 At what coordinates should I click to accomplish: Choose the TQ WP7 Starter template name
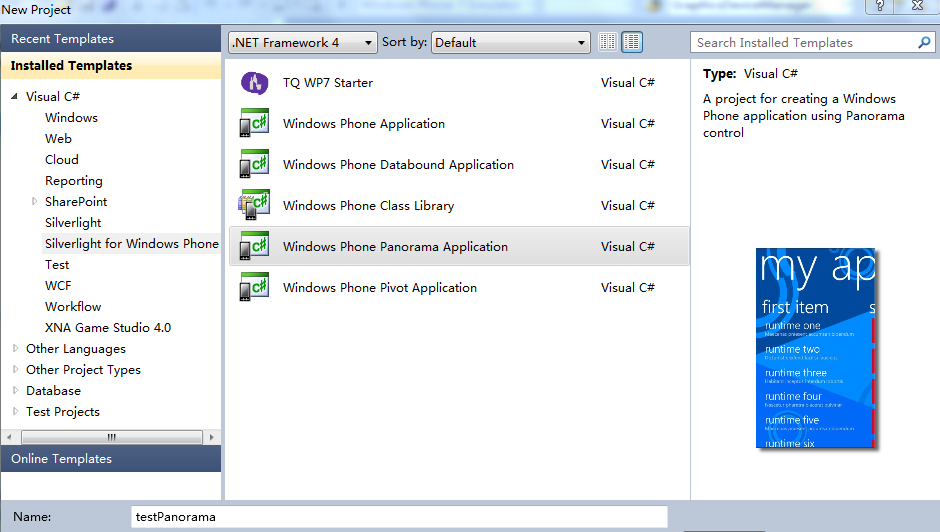click(328, 83)
